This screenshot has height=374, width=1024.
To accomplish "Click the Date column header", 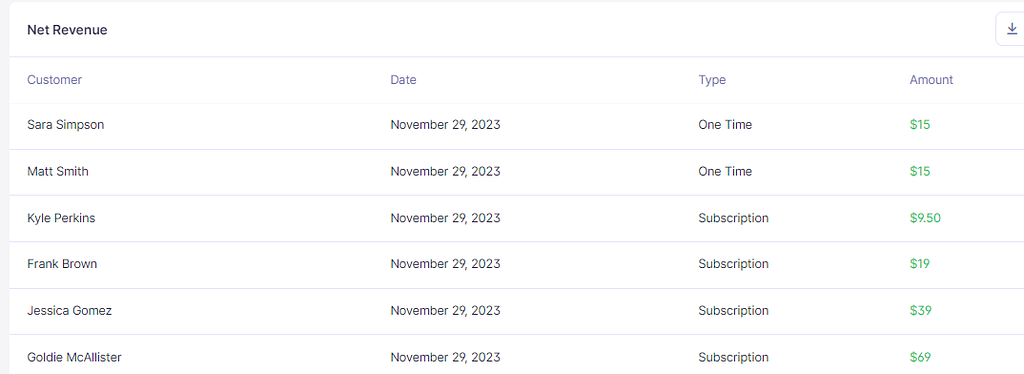I will [x=403, y=80].
